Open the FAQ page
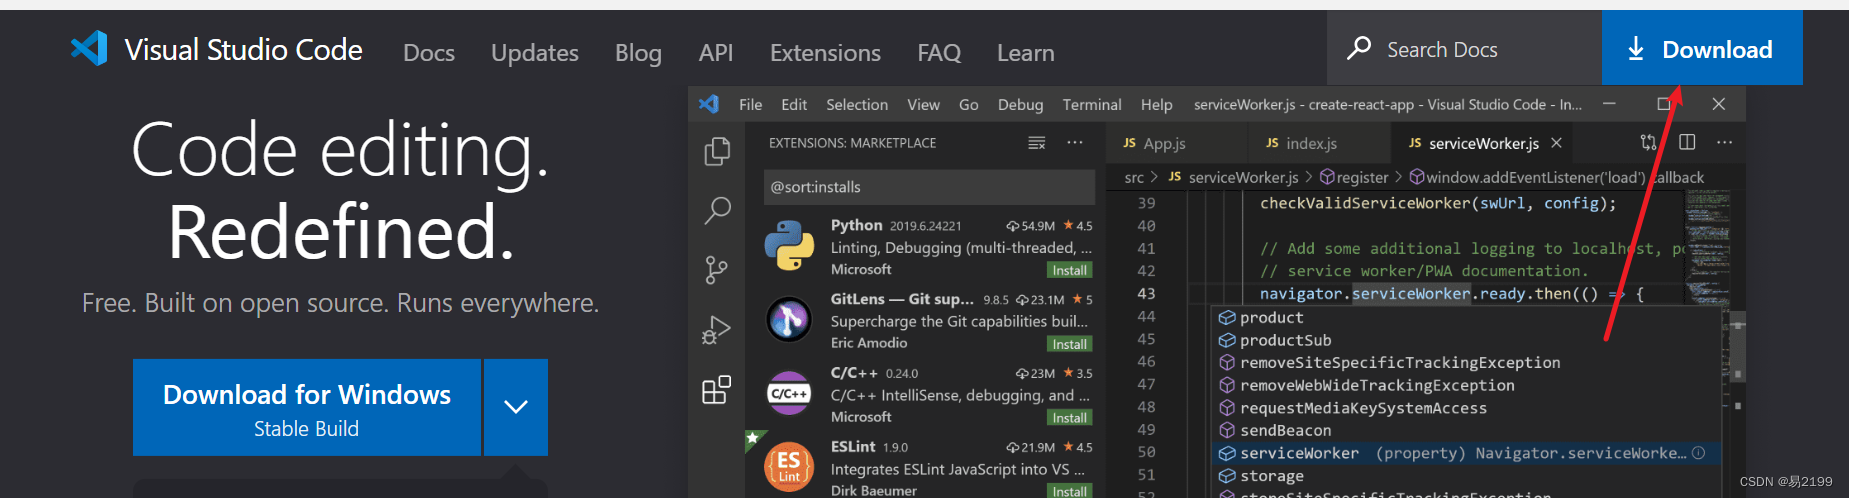The width and height of the screenshot is (1849, 498). click(939, 53)
